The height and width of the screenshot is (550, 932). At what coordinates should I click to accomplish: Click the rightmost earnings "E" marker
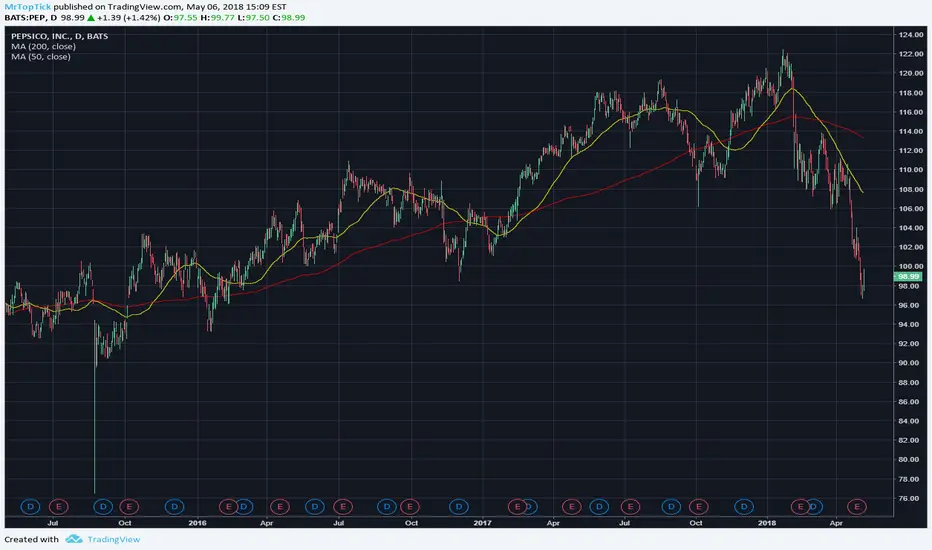click(857, 507)
